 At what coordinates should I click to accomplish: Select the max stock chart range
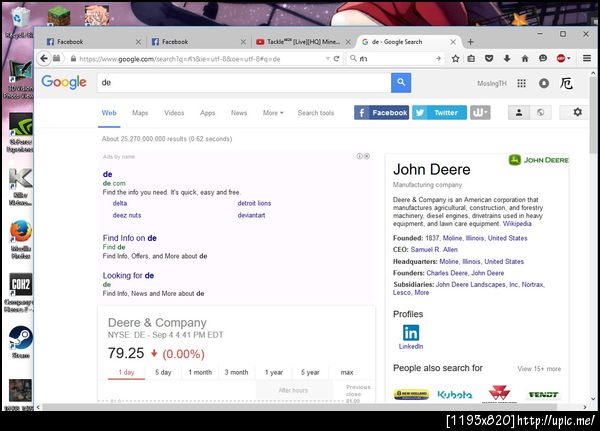347,372
